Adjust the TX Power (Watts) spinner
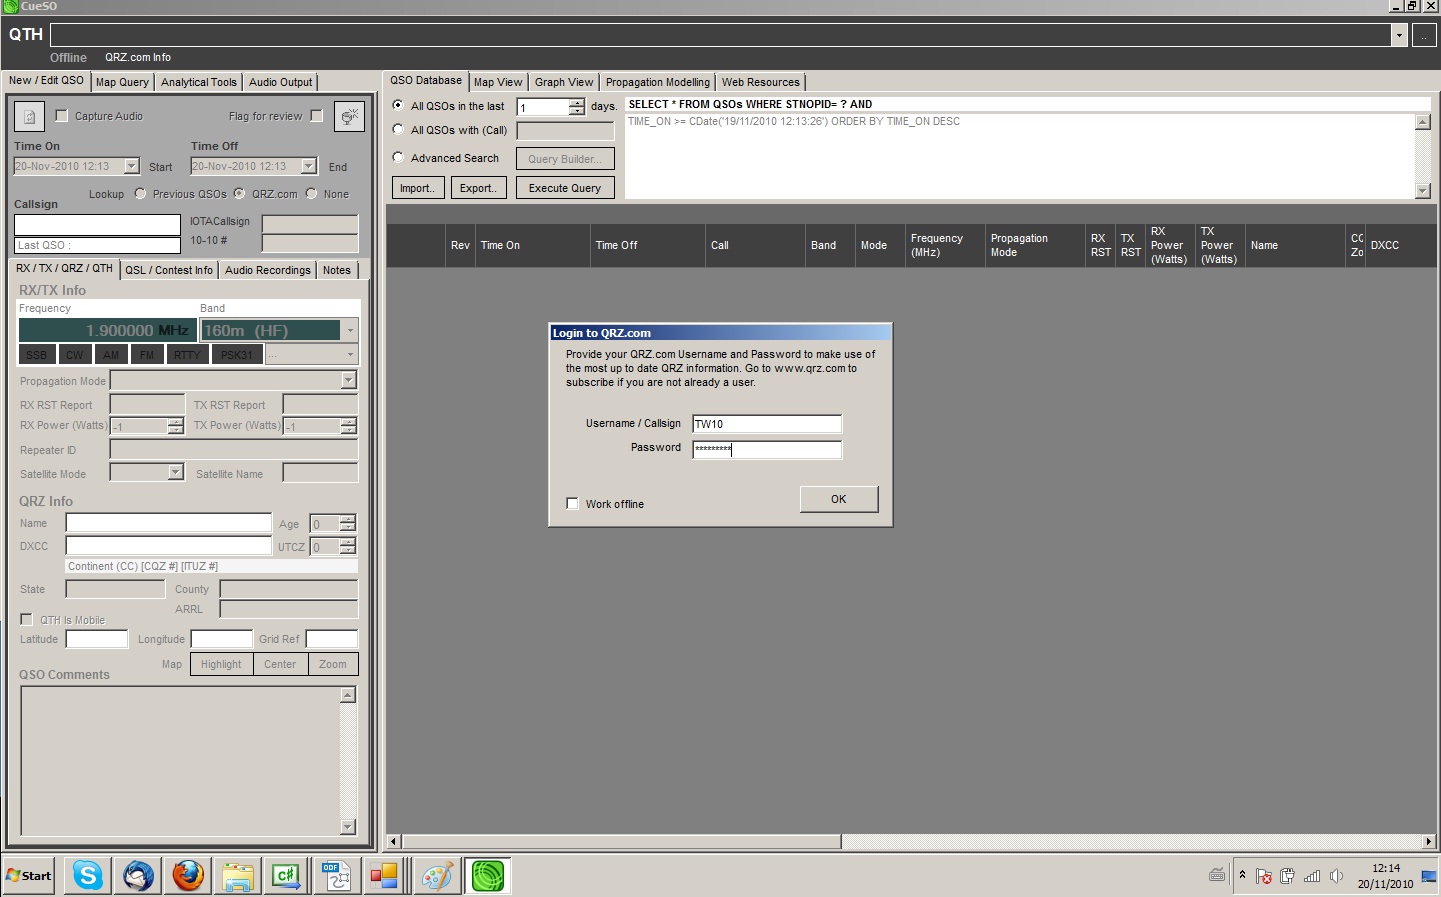This screenshot has width=1441, height=897. (348, 426)
